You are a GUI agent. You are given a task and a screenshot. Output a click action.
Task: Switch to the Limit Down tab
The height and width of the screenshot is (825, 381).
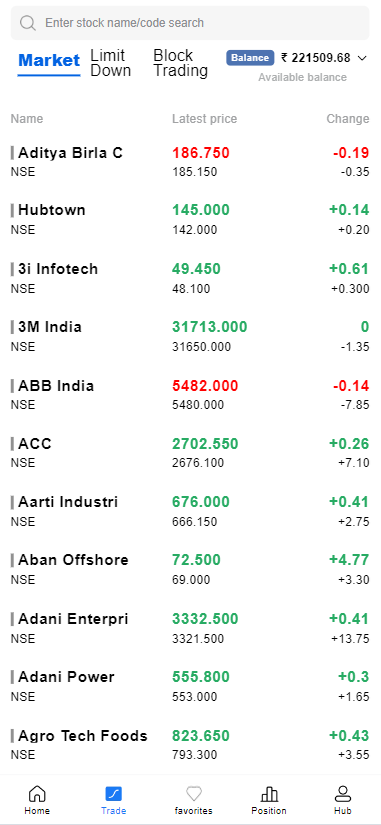pyautogui.click(x=111, y=63)
